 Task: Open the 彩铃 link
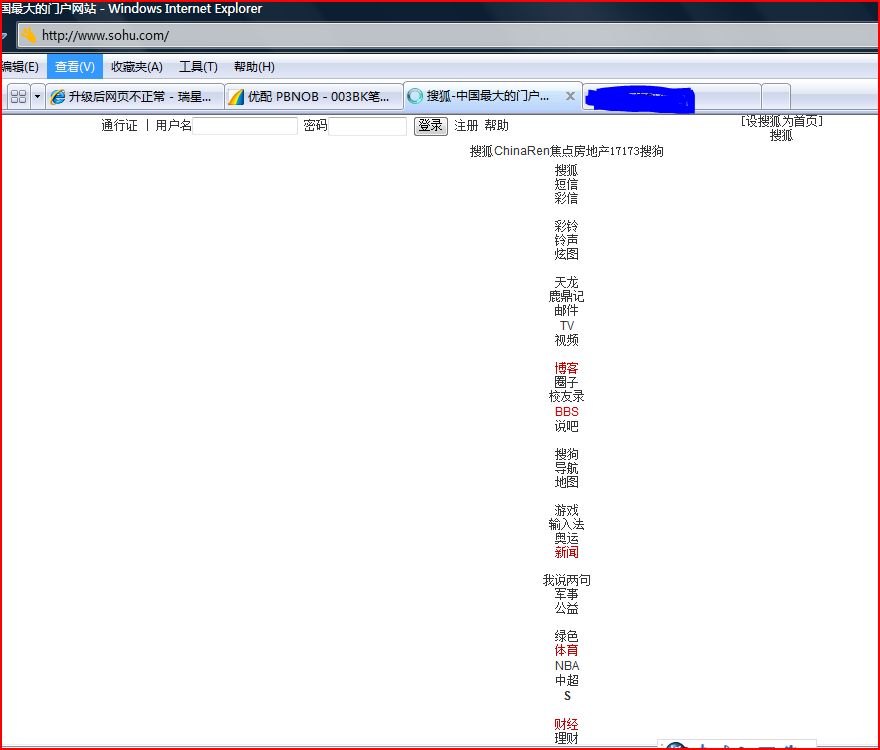point(566,226)
